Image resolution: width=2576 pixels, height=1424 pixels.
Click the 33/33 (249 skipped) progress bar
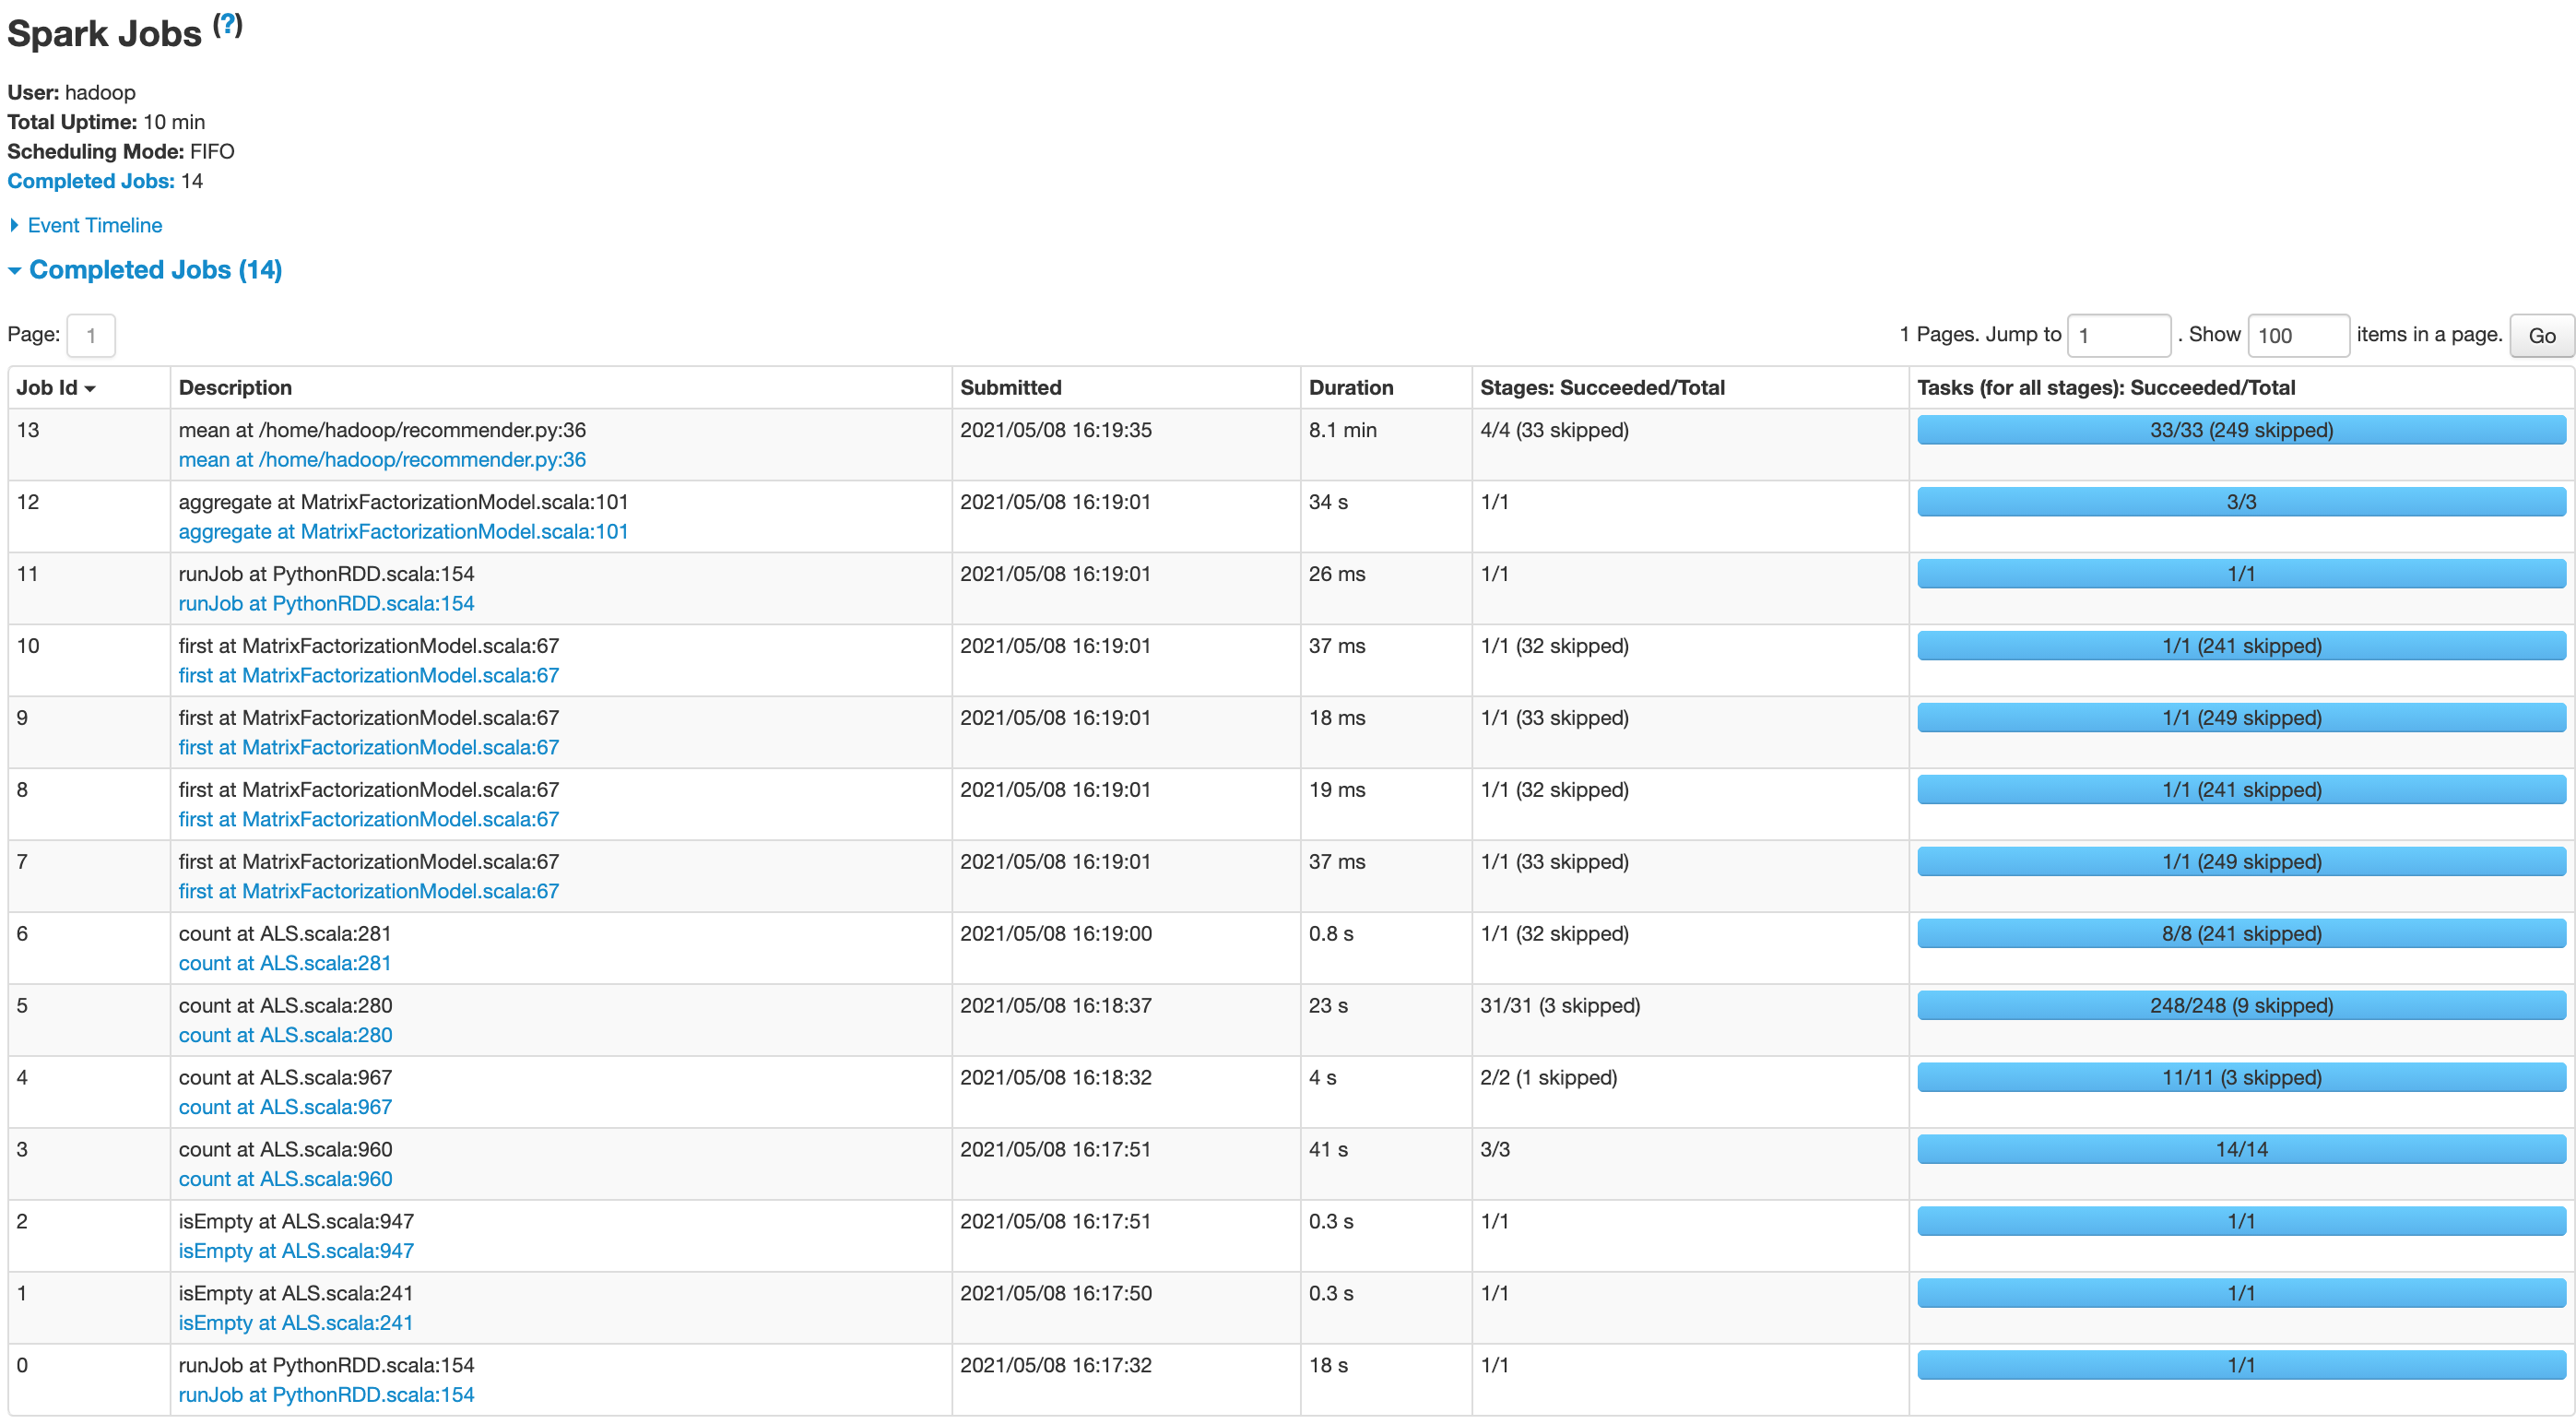[x=2240, y=431]
